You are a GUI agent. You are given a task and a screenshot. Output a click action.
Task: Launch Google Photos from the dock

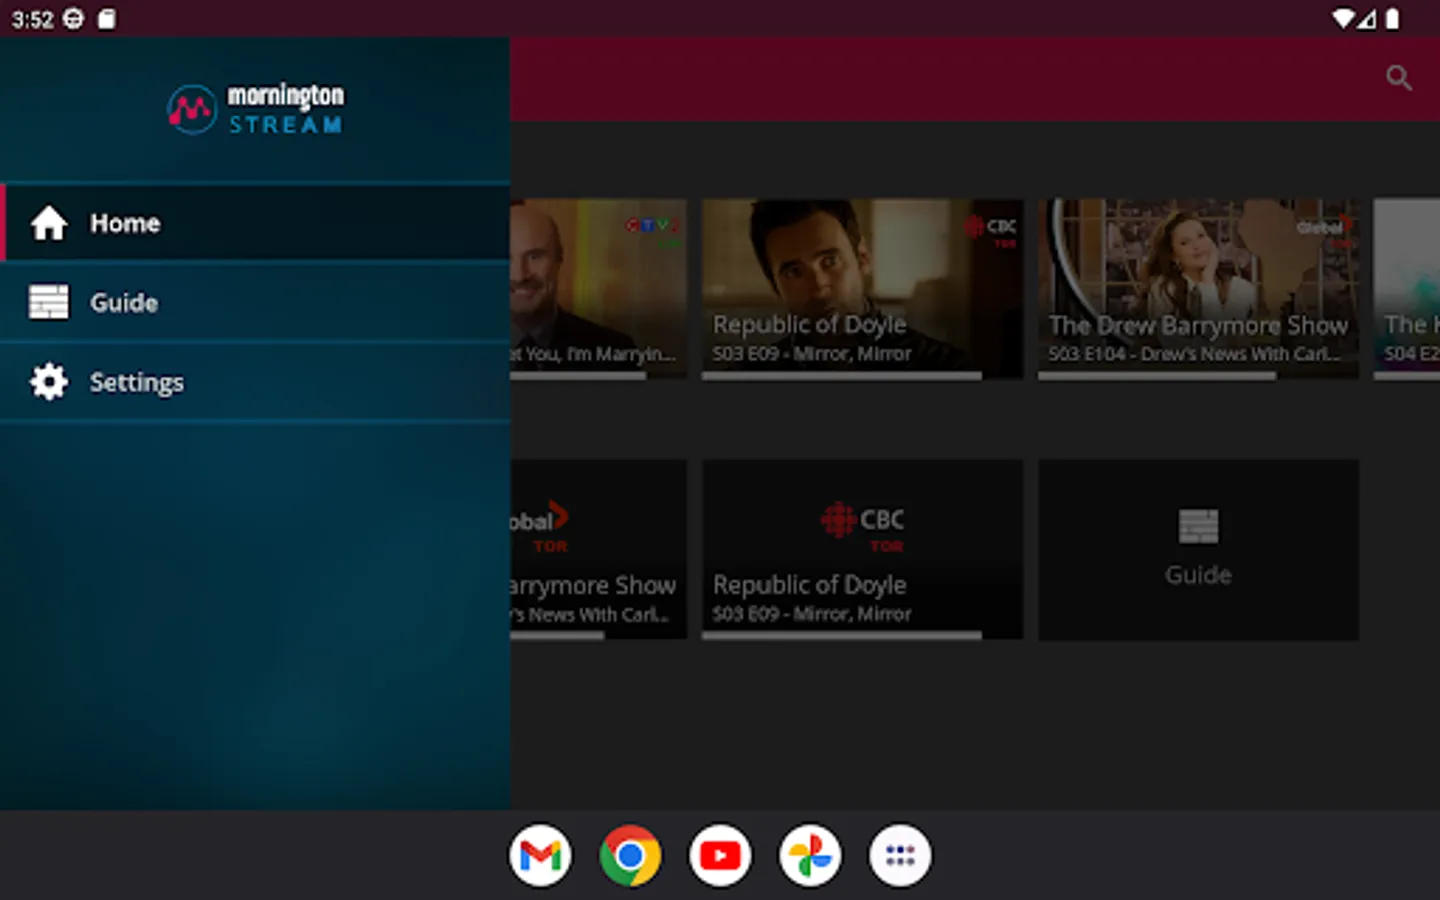point(810,856)
